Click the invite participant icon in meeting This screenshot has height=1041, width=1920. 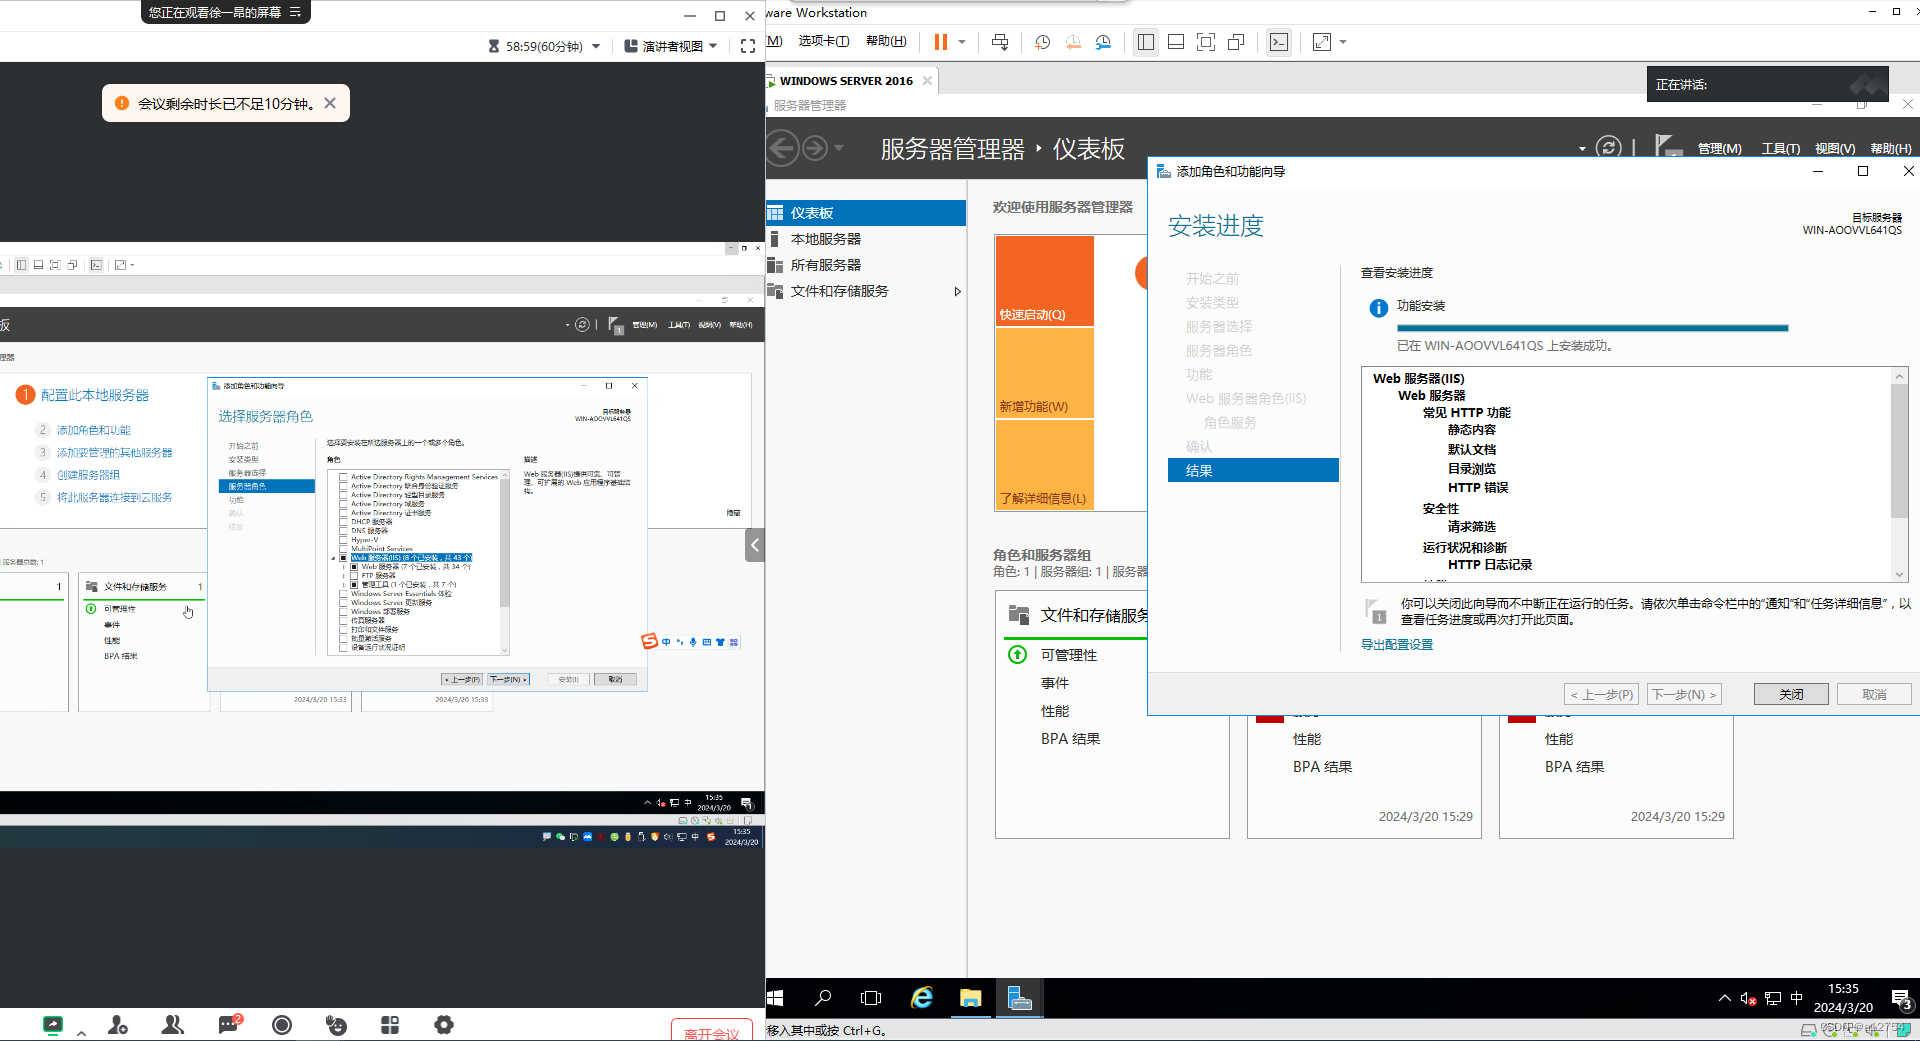[x=118, y=1024]
